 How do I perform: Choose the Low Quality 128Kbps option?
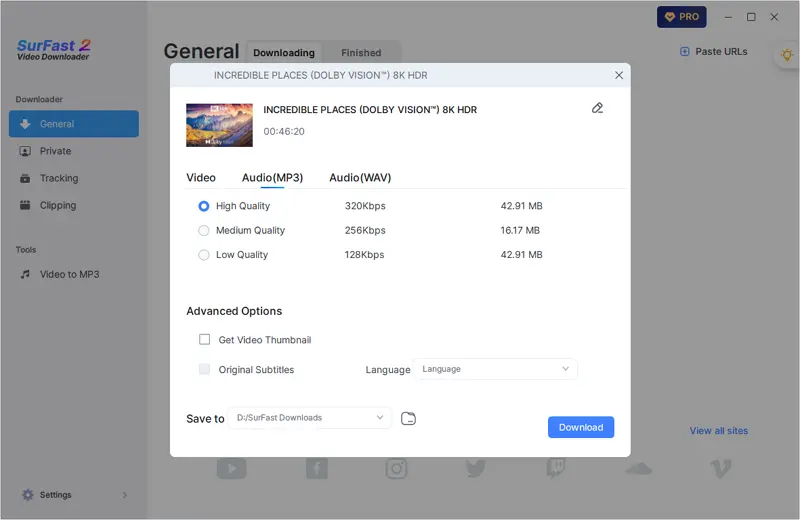[204, 255]
